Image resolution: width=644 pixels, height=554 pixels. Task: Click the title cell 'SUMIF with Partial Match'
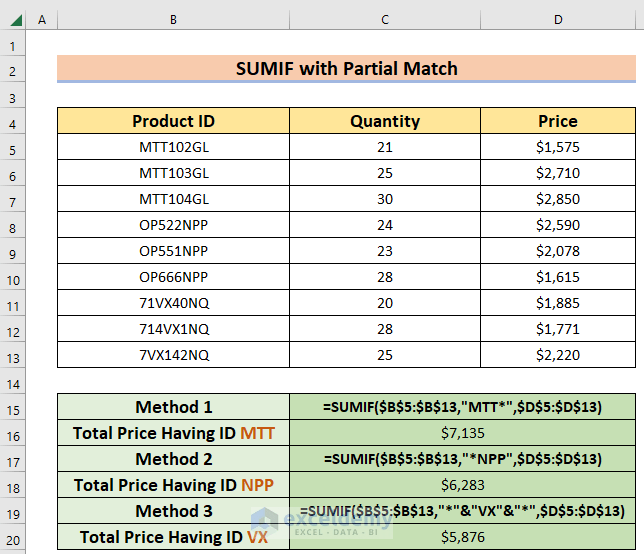(346, 68)
